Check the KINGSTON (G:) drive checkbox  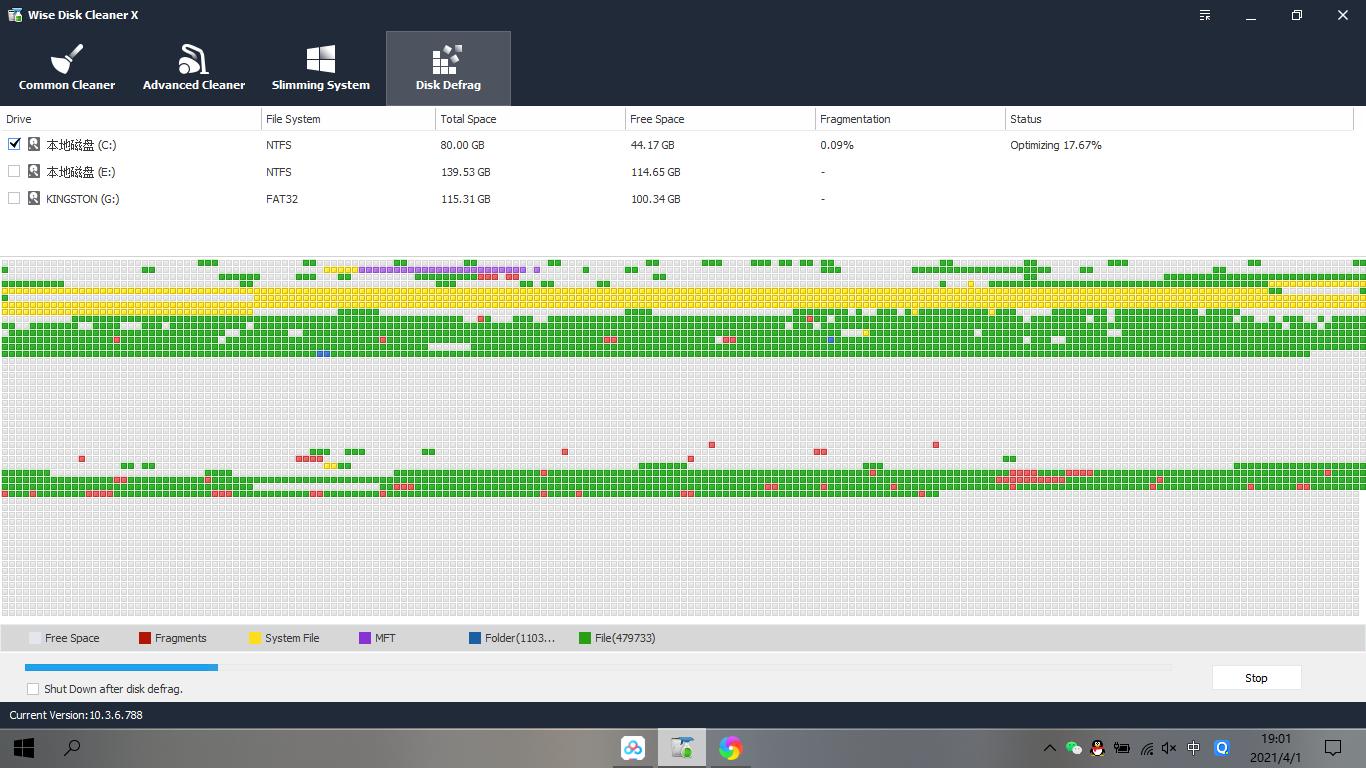(14, 198)
